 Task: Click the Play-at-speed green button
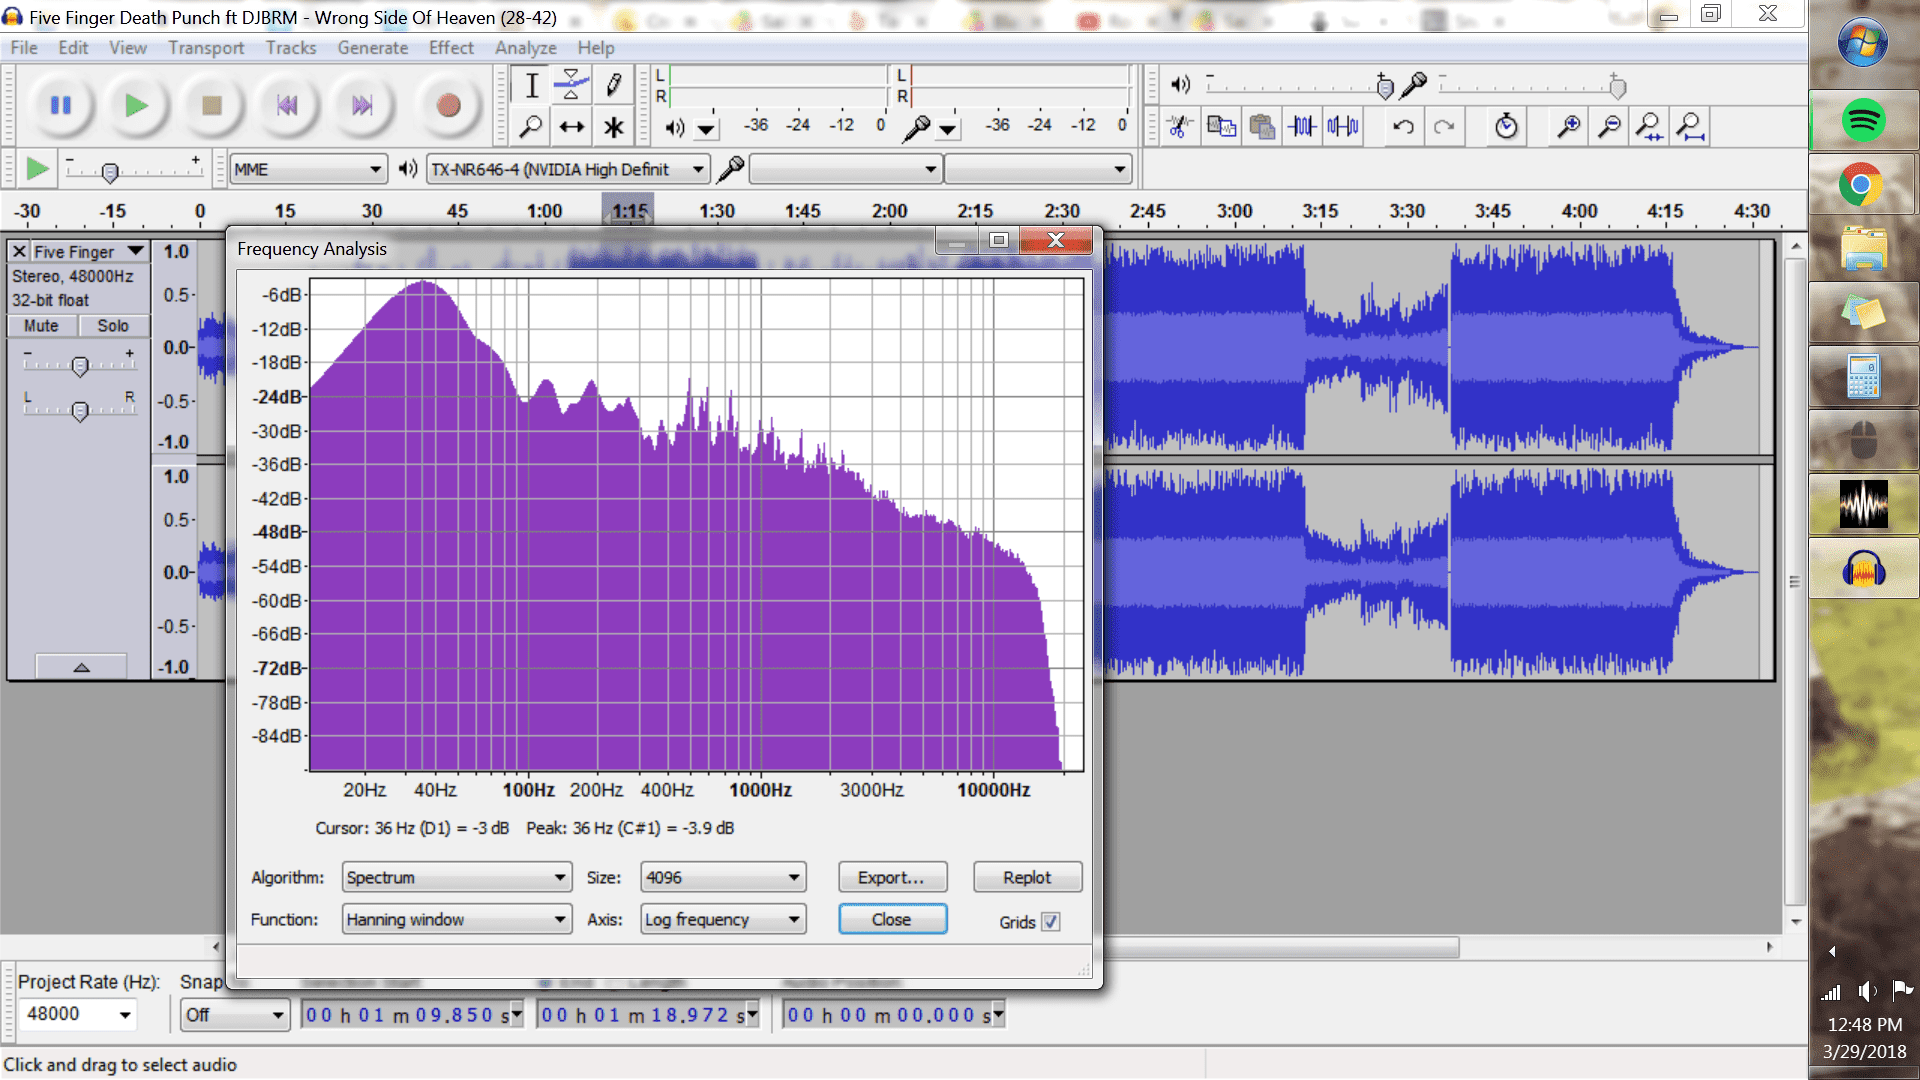(x=37, y=169)
